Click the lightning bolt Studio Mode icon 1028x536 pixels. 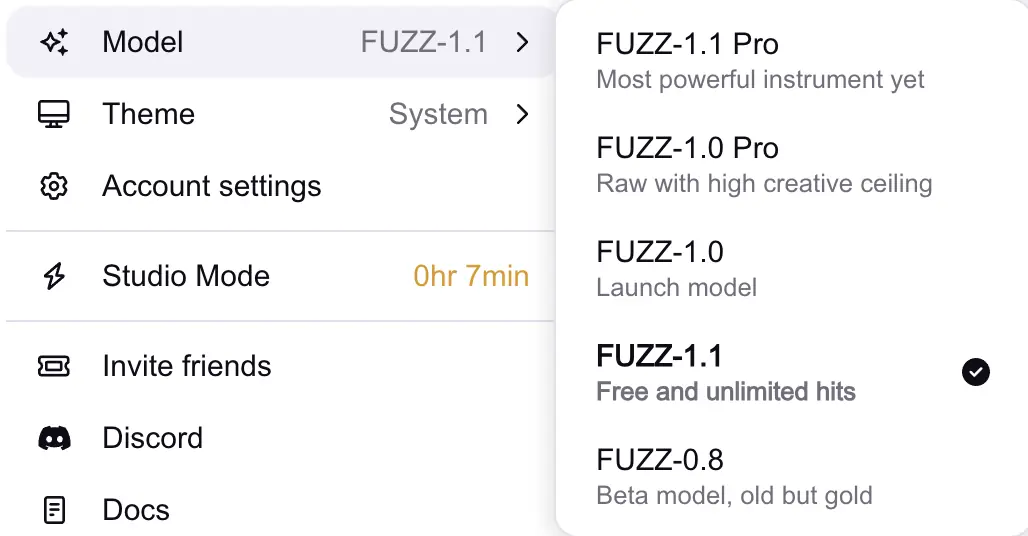tap(54, 277)
